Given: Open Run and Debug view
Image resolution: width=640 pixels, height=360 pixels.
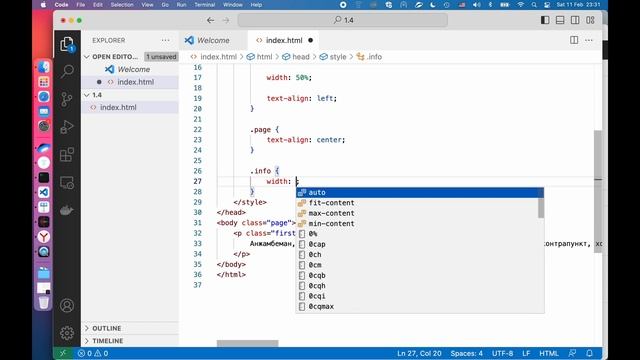Looking at the screenshot, I should pyautogui.click(x=67, y=127).
